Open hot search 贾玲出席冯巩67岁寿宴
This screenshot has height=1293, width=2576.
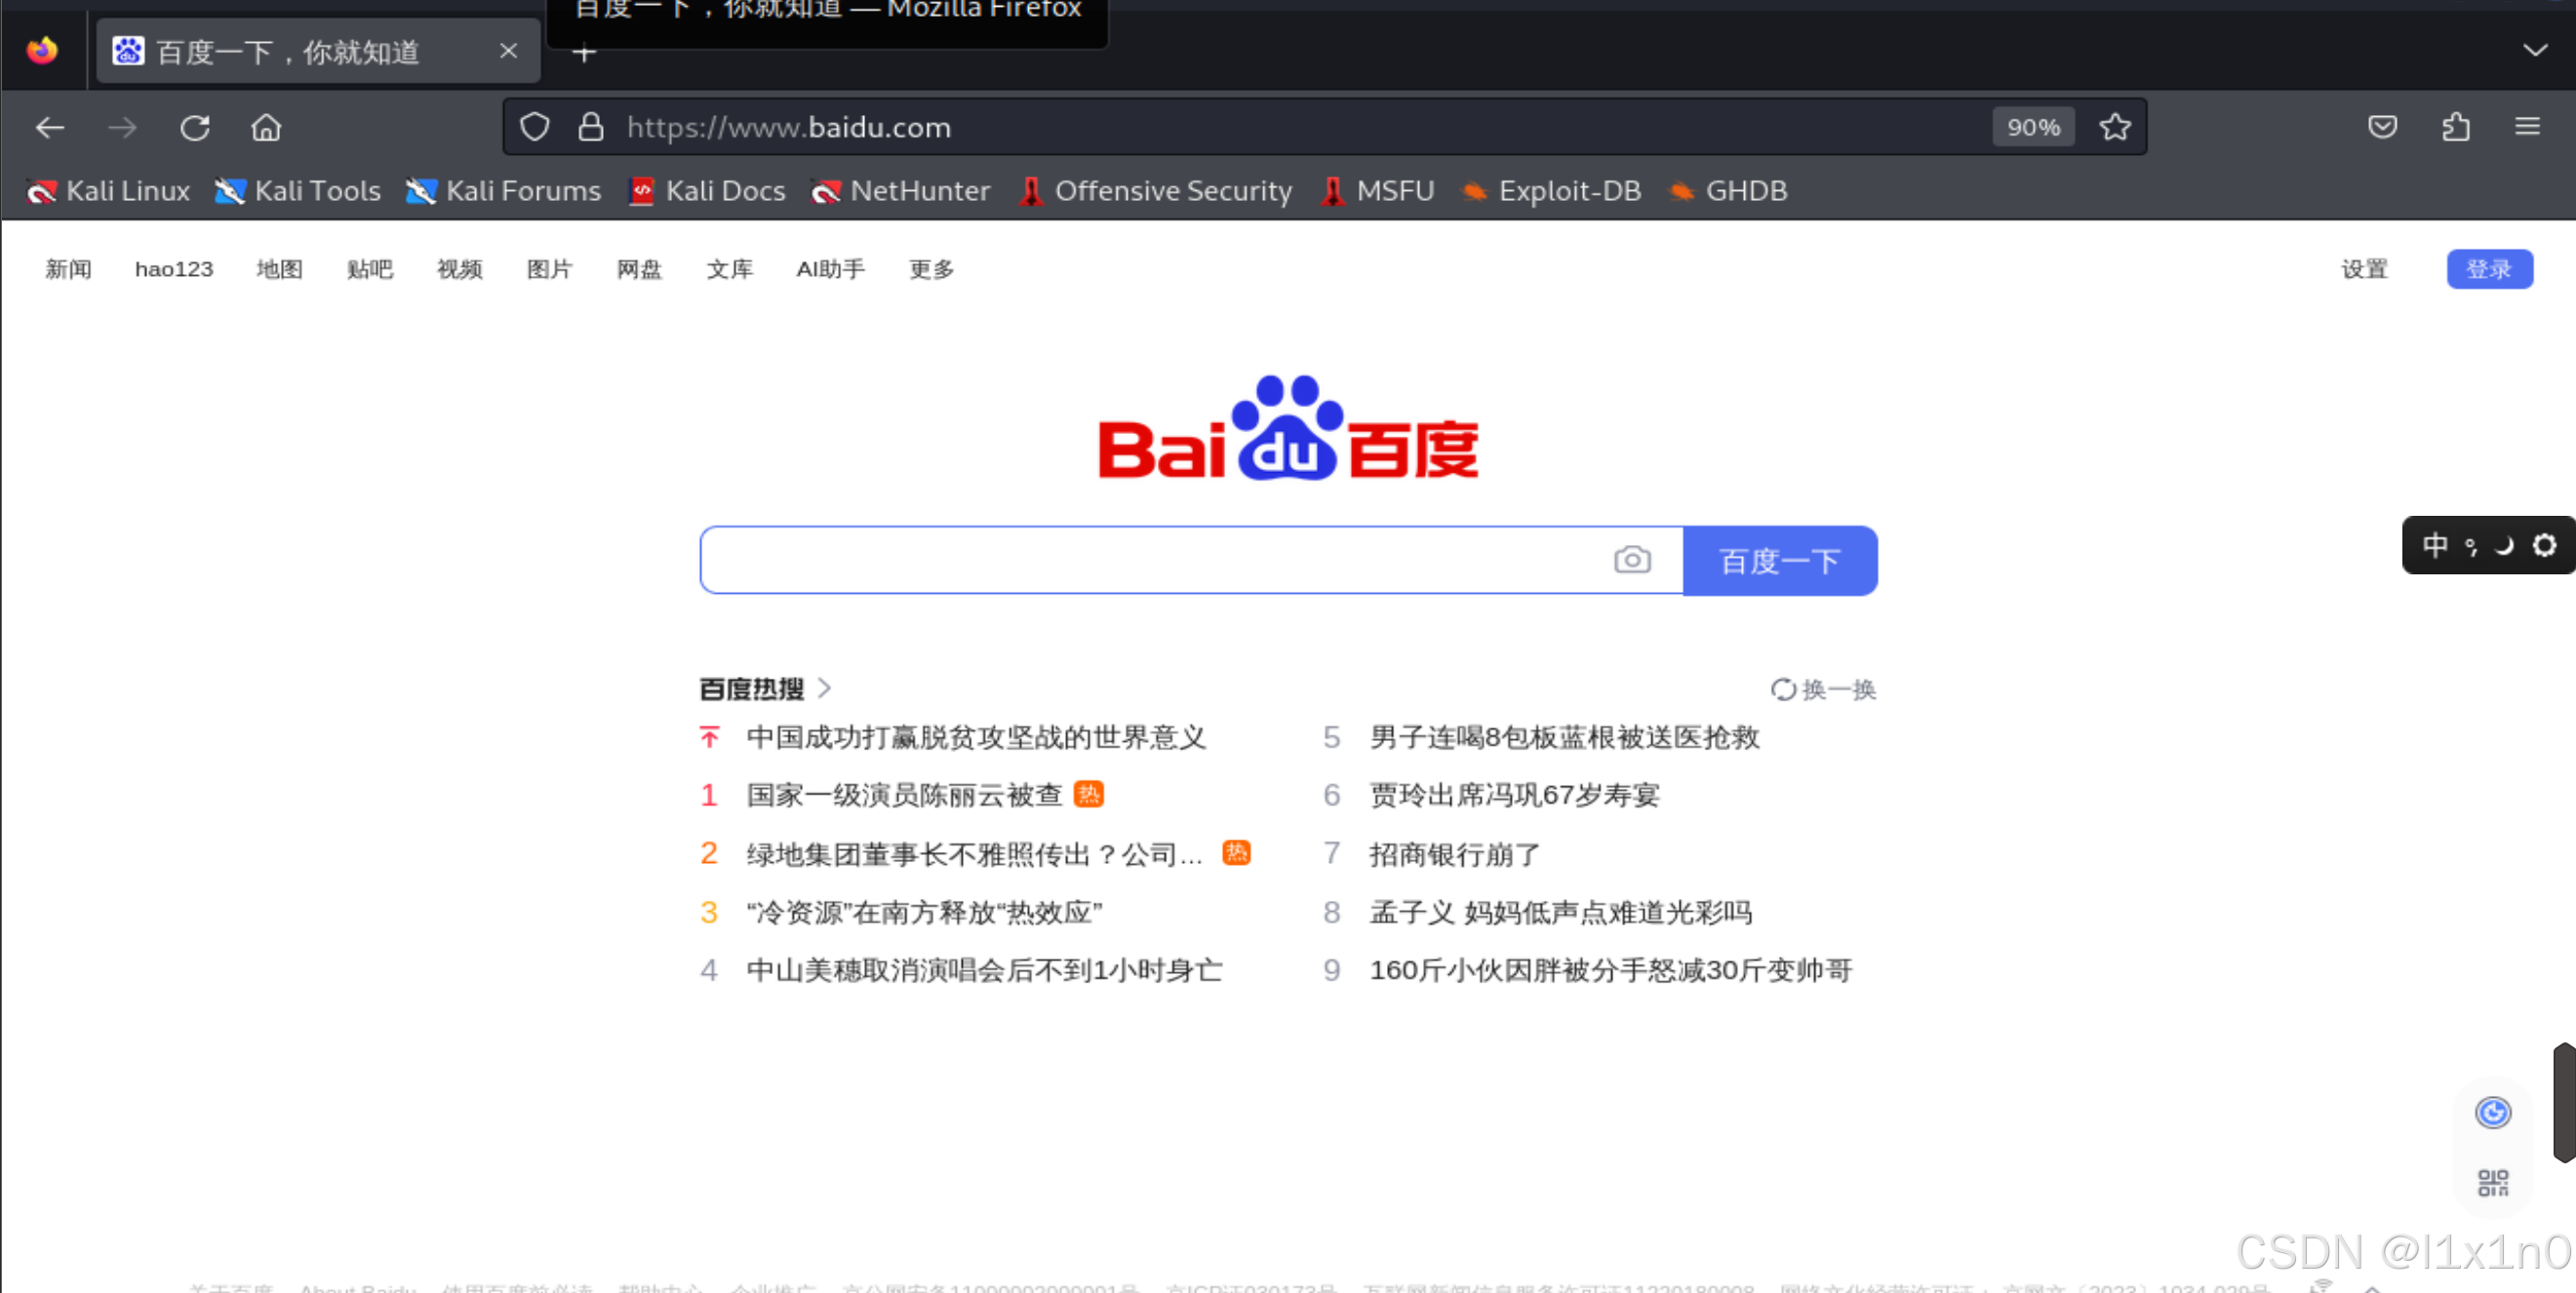1514,796
